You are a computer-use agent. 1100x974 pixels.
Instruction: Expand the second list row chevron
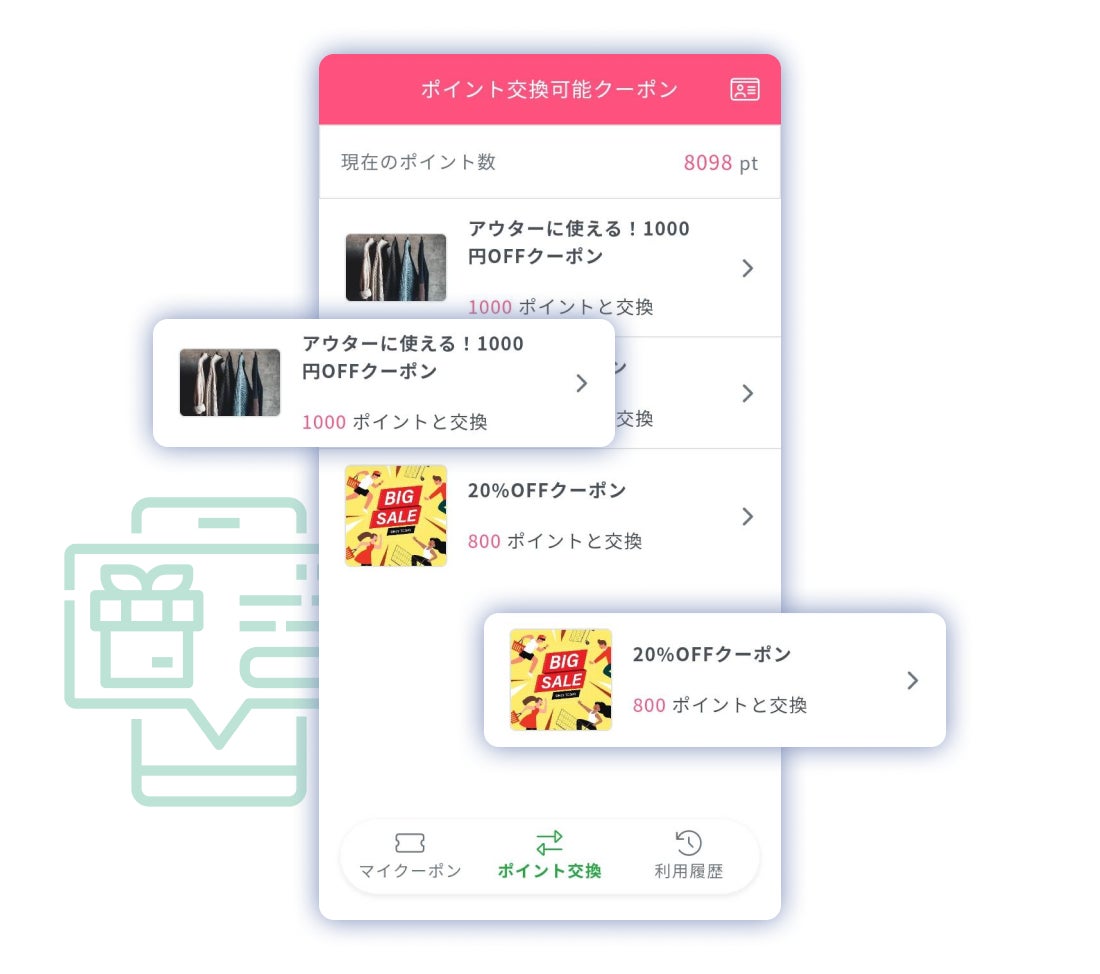click(x=748, y=393)
